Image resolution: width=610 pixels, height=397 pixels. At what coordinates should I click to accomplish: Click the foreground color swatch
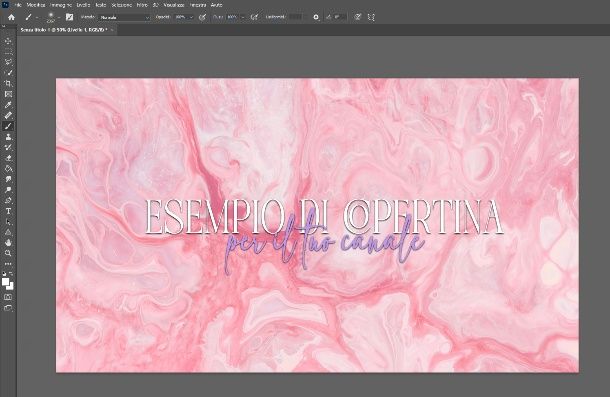click(5, 282)
